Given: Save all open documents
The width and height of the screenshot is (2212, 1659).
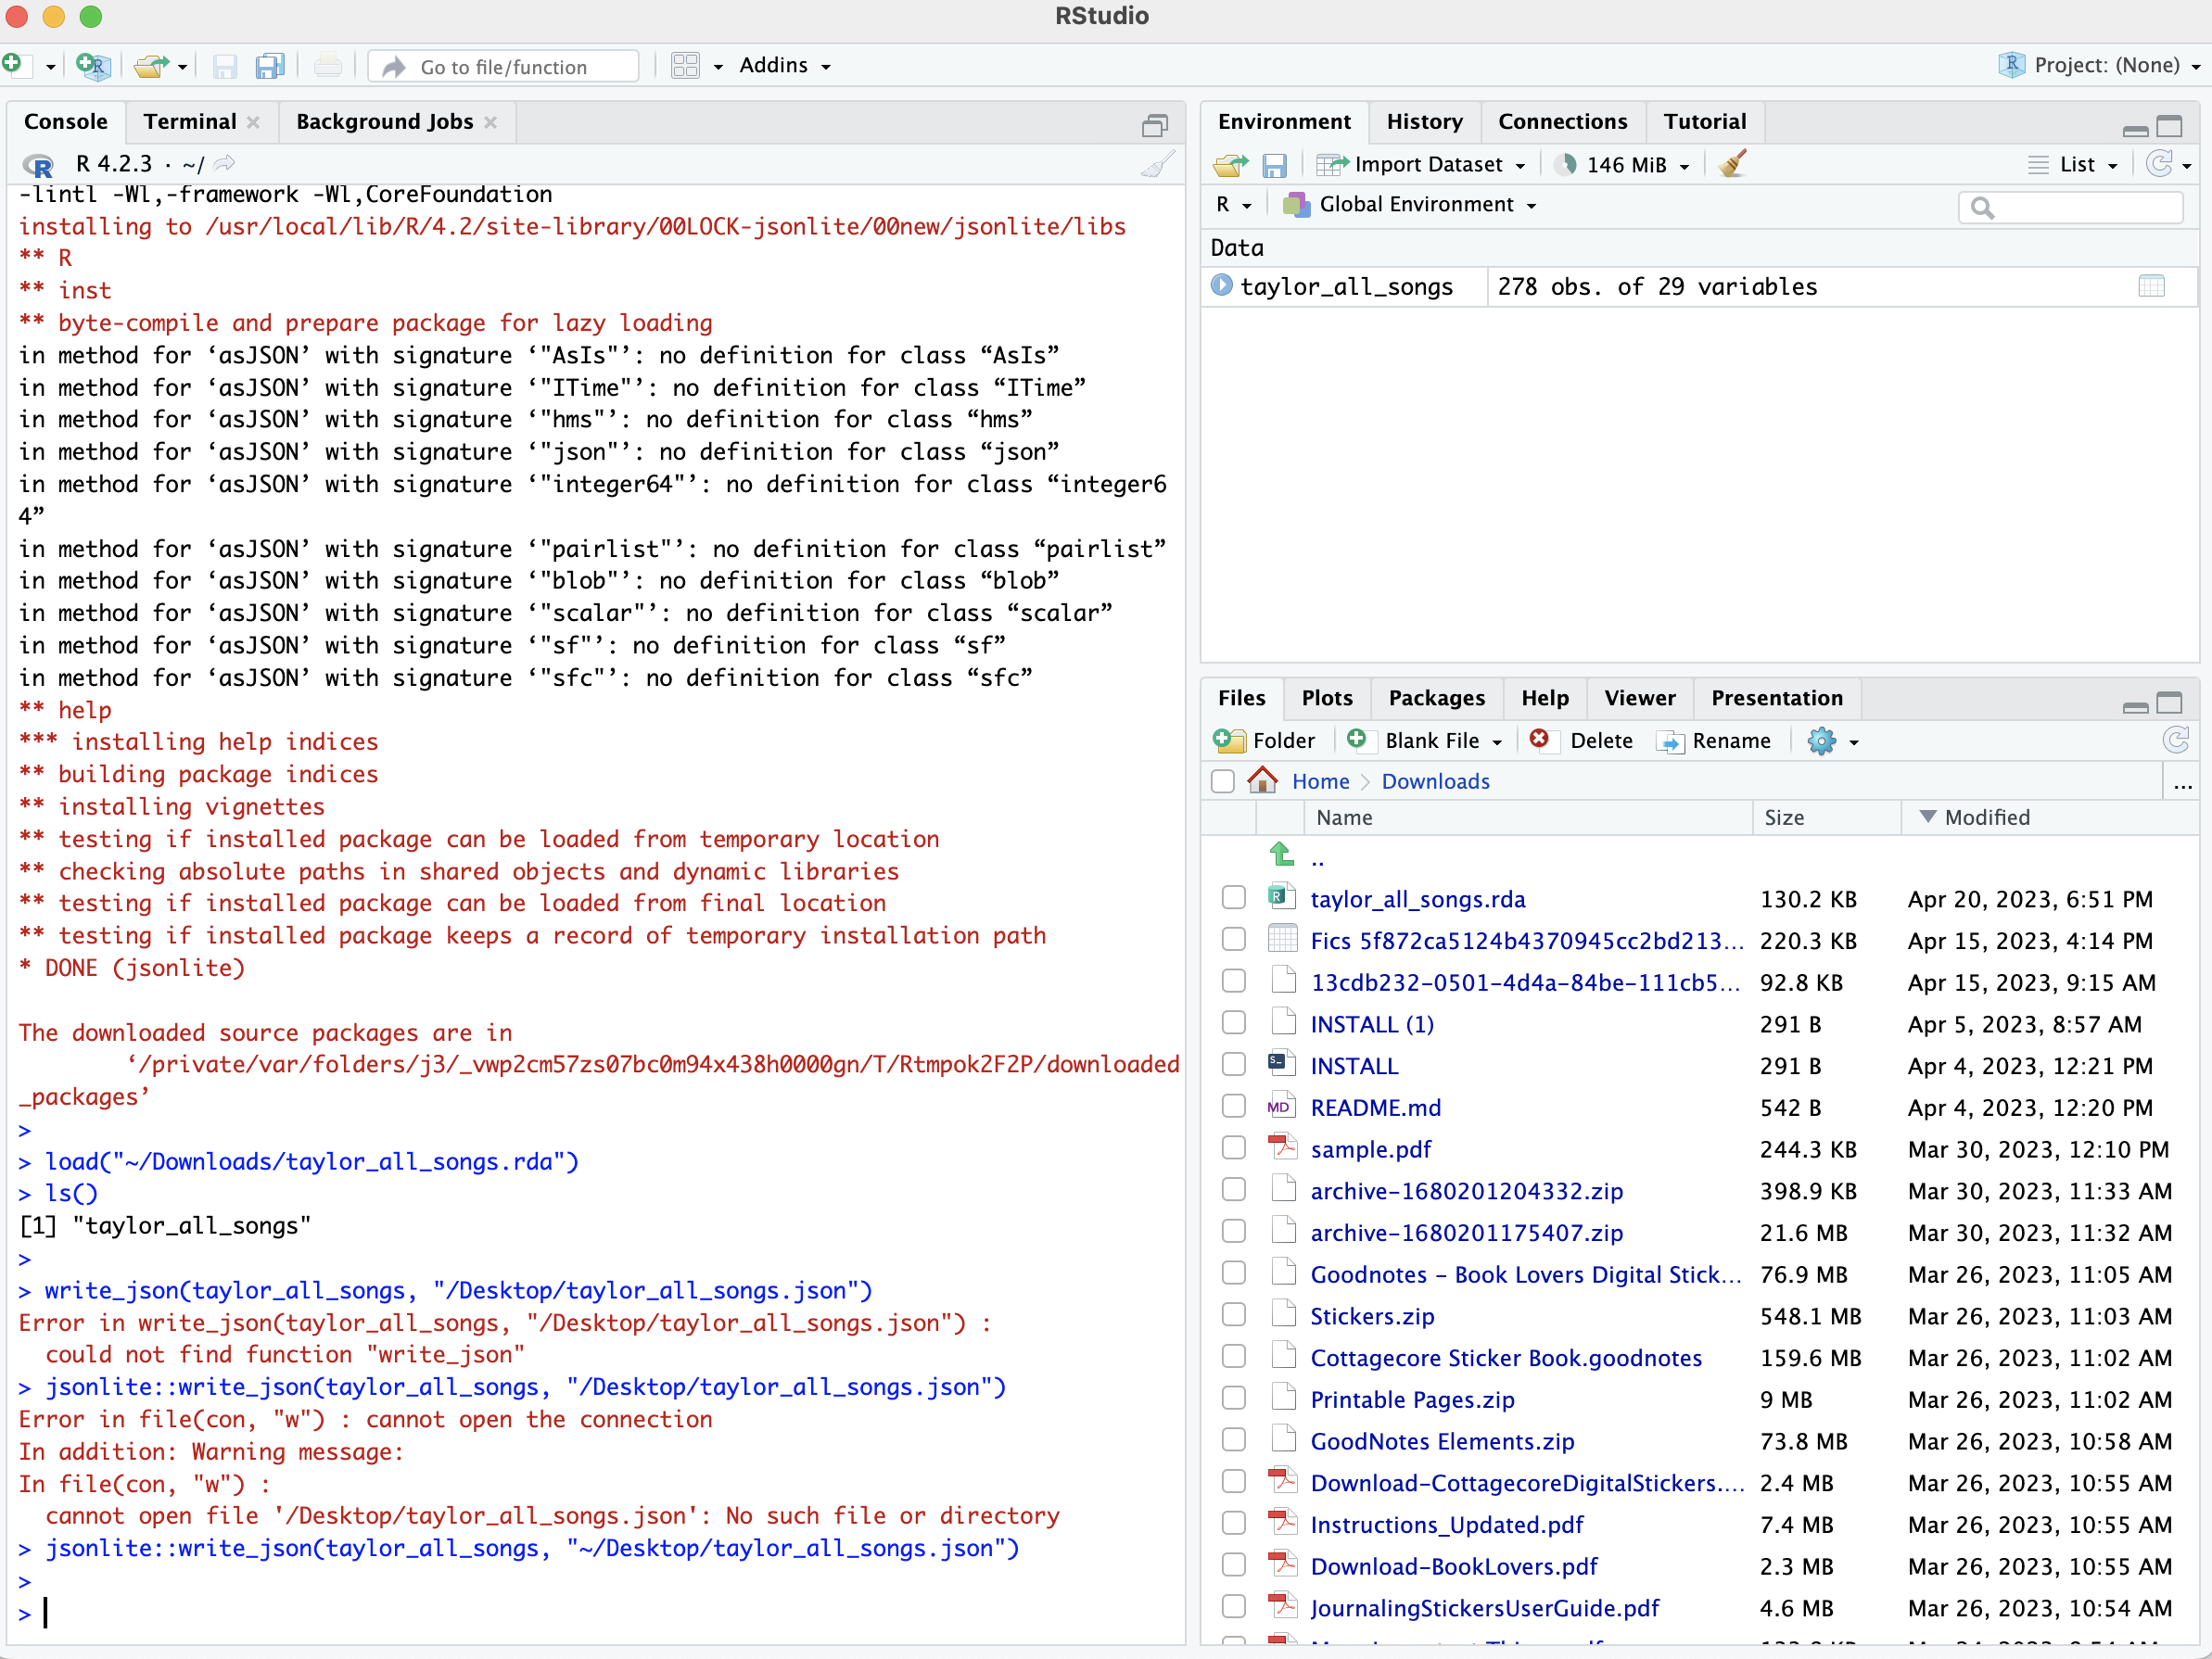Looking at the screenshot, I should (x=269, y=66).
